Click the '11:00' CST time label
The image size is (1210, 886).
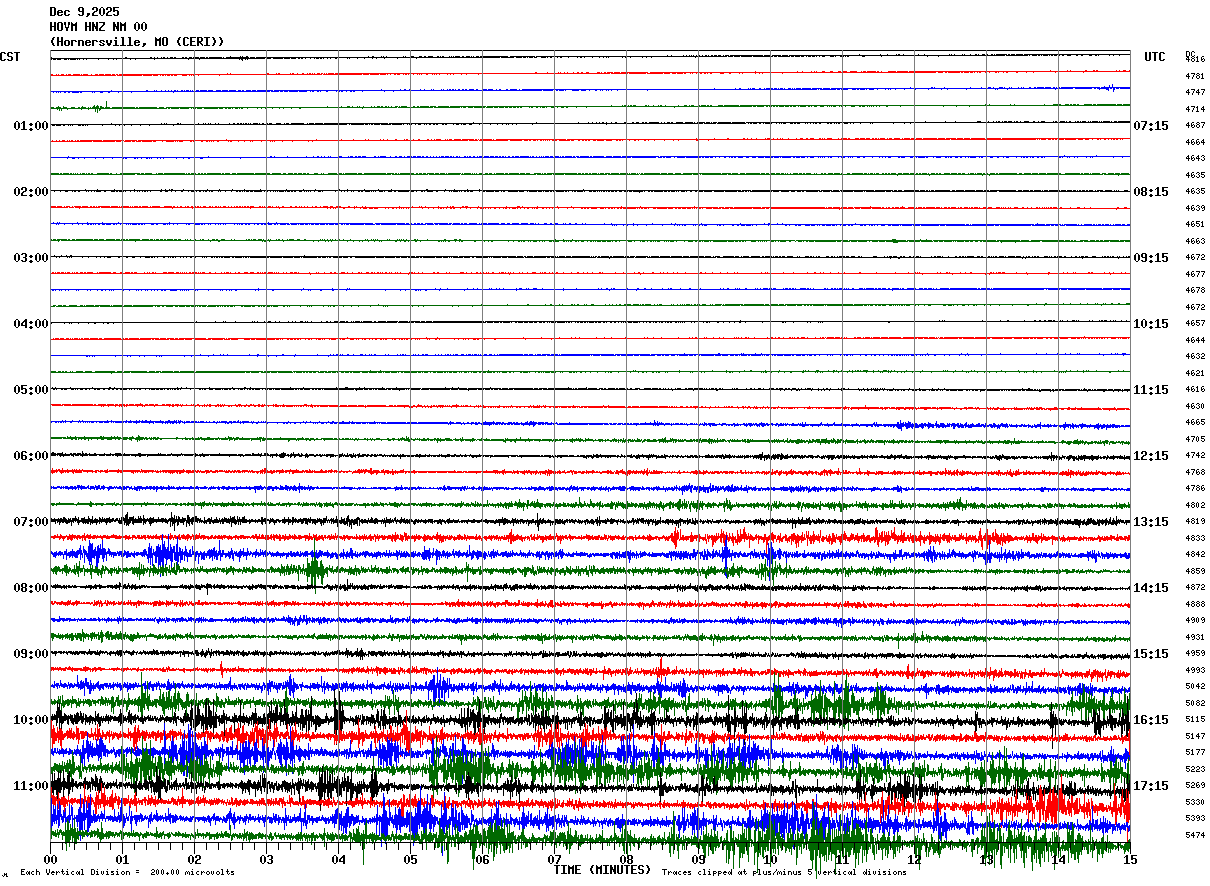pos(31,786)
